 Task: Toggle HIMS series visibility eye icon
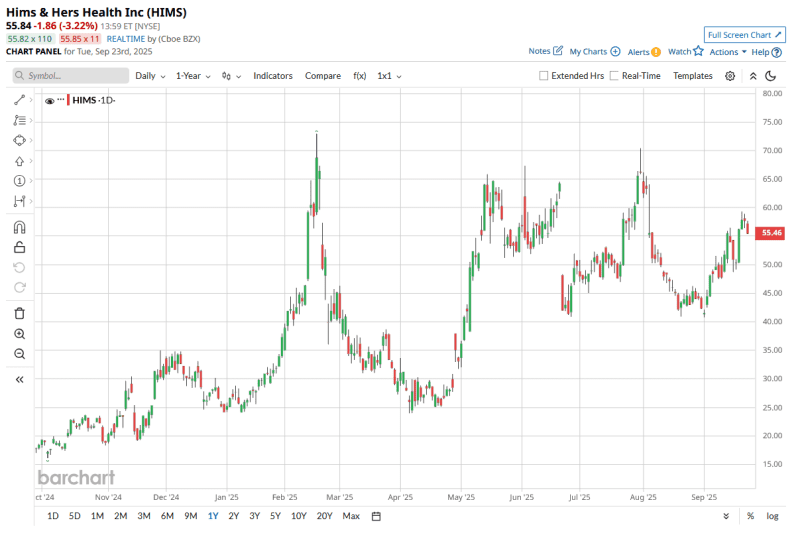point(49,100)
